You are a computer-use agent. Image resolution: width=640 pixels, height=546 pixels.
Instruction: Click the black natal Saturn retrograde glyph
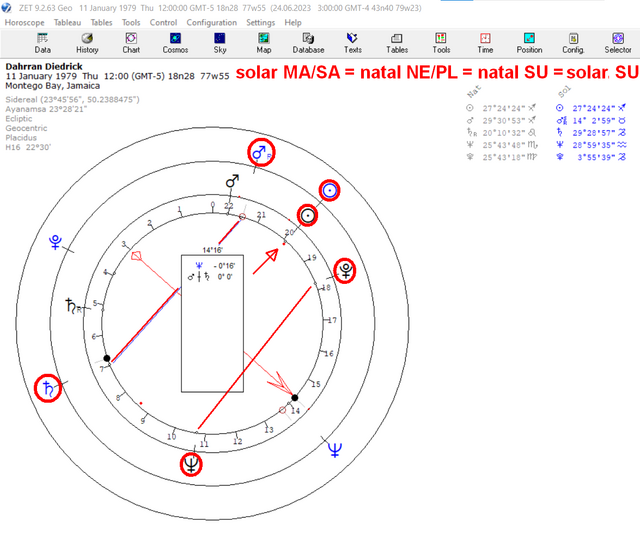point(73,306)
